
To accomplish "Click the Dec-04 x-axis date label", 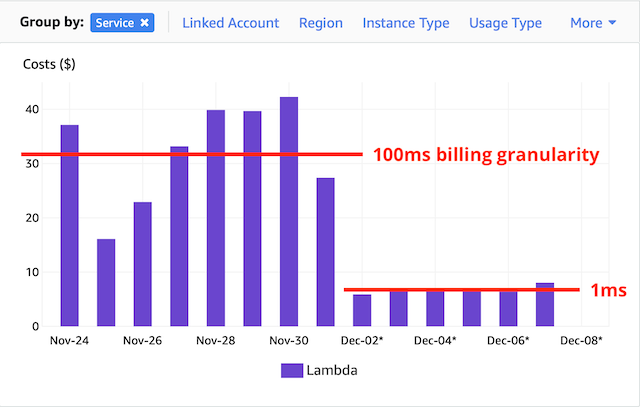I will (435, 340).
